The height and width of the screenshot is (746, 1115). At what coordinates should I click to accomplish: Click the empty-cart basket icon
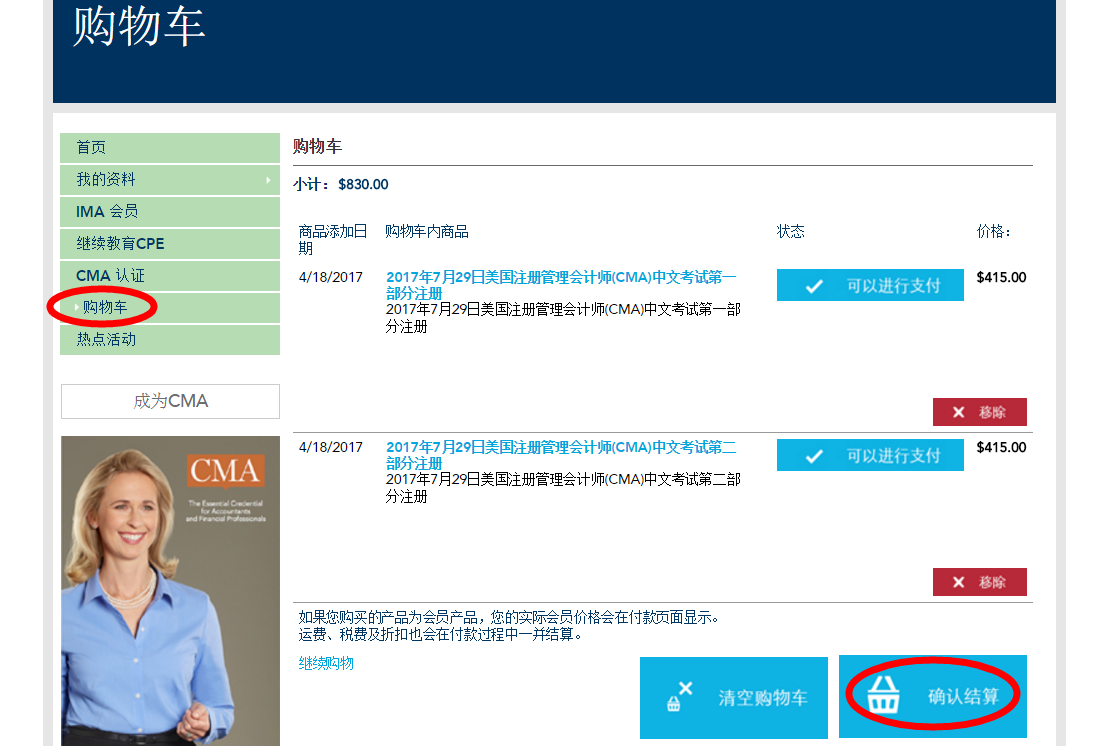click(679, 696)
